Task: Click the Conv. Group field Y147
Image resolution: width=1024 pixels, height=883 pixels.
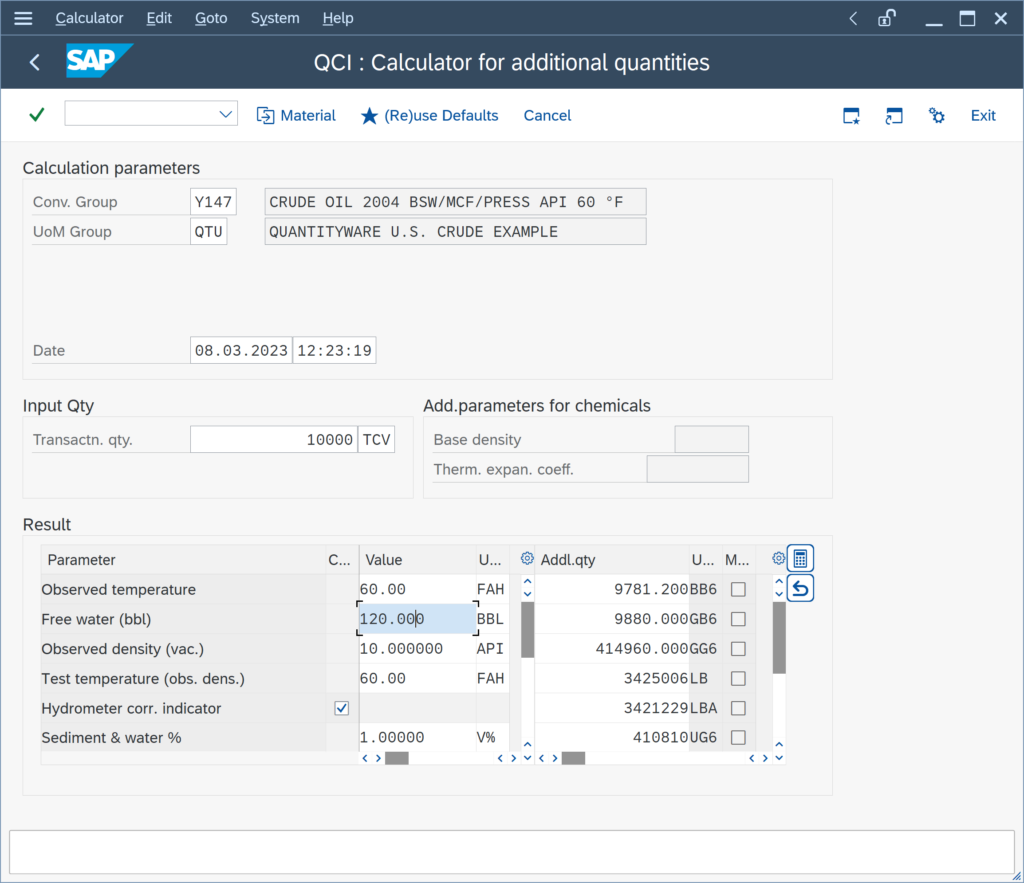Action: pos(213,202)
